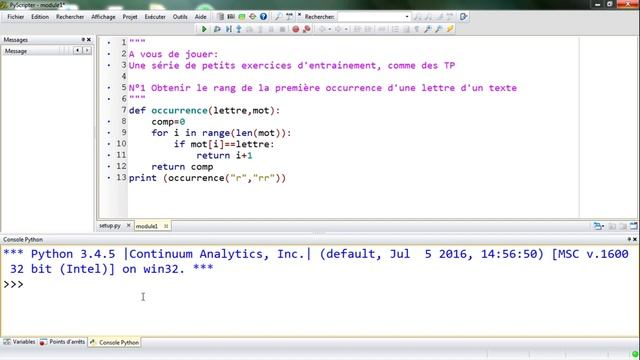The image size is (640, 360).
Task: Switch to the Variables tab
Action: (19, 342)
